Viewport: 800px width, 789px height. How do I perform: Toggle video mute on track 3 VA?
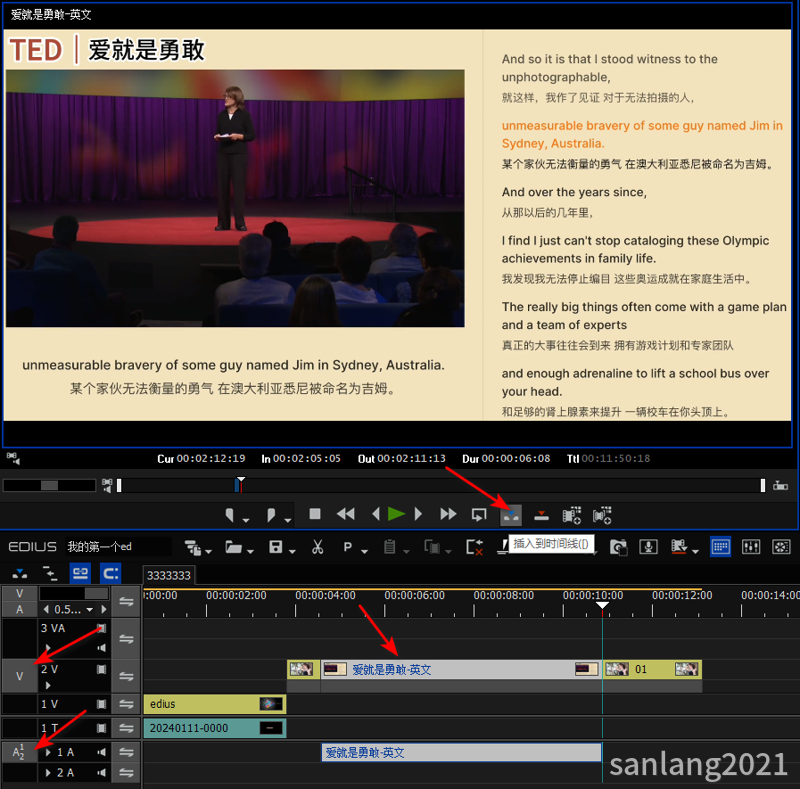(x=102, y=628)
